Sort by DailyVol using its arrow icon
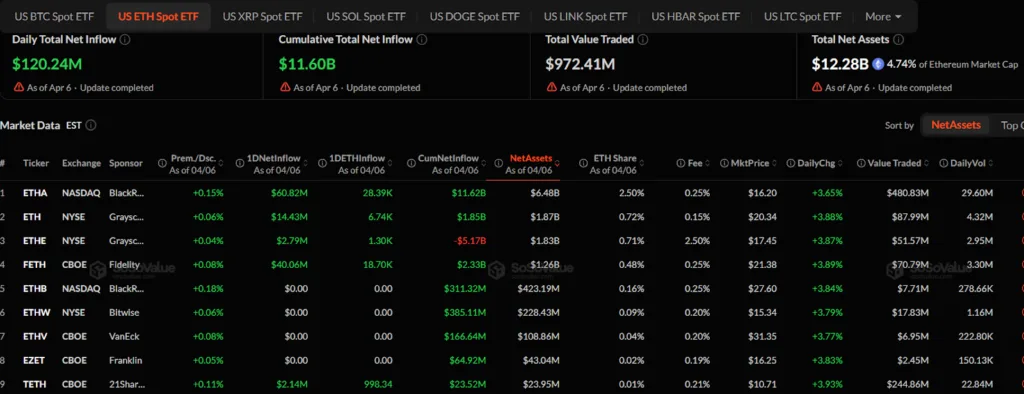 point(992,163)
